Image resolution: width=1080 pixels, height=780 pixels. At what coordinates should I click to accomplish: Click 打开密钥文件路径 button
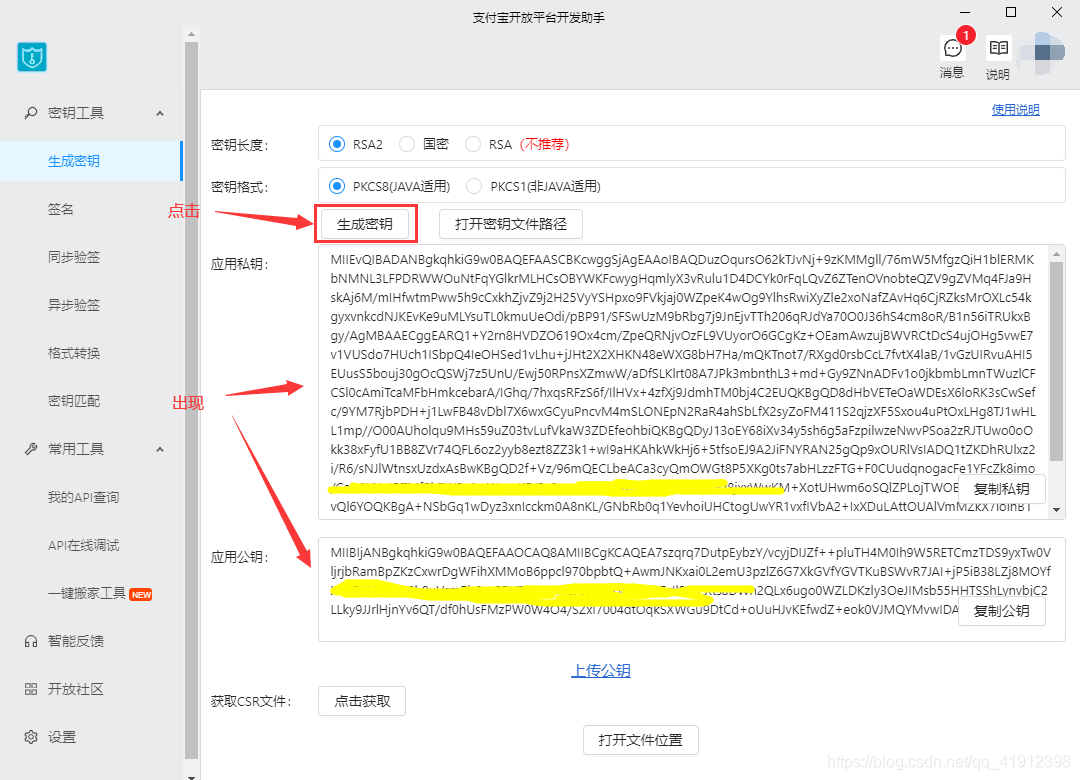click(x=511, y=224)
